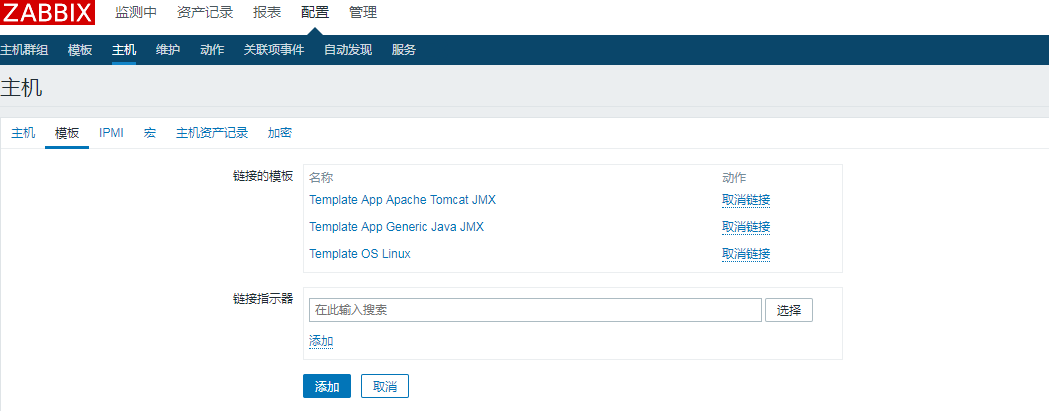The image size is (1049, 411).
Task: Click the 链接指示器 label
Action: [x=263, y=299]
